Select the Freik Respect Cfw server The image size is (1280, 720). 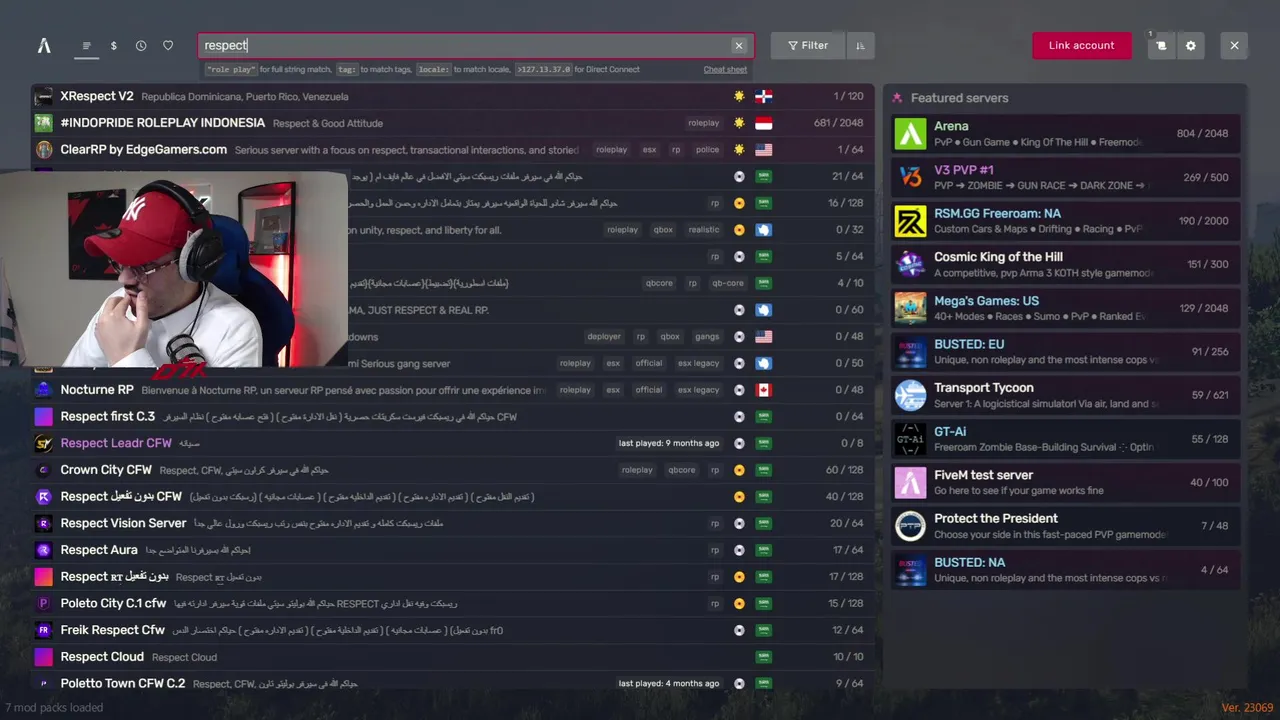pyautogui.click(x=453, y=630)
